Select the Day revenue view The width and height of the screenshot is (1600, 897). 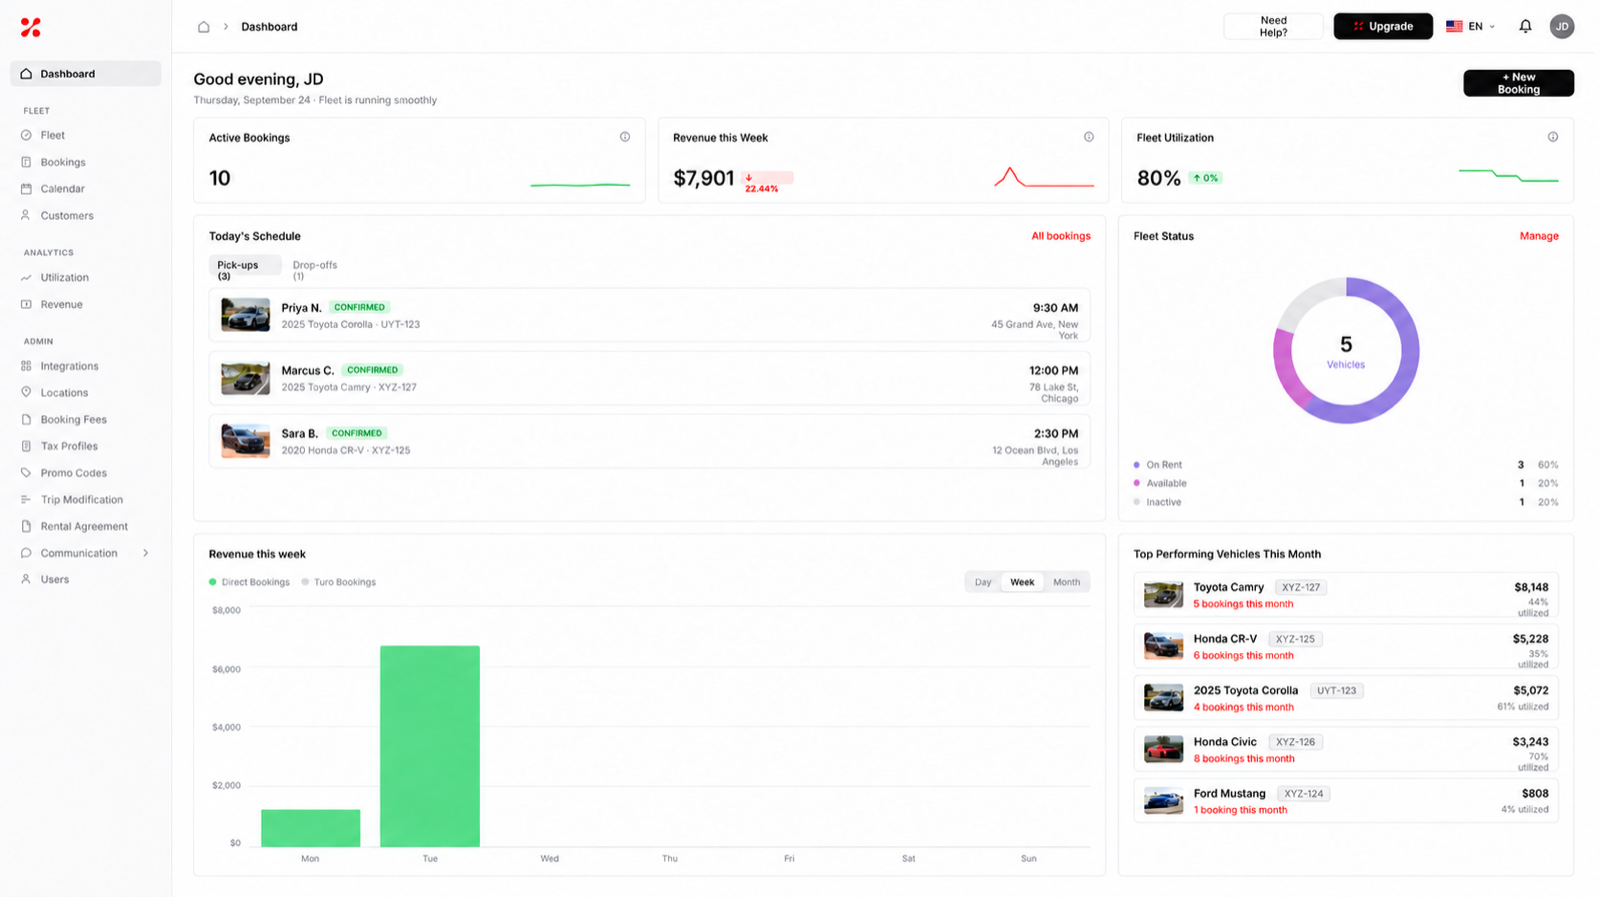(x=983, y=582)
